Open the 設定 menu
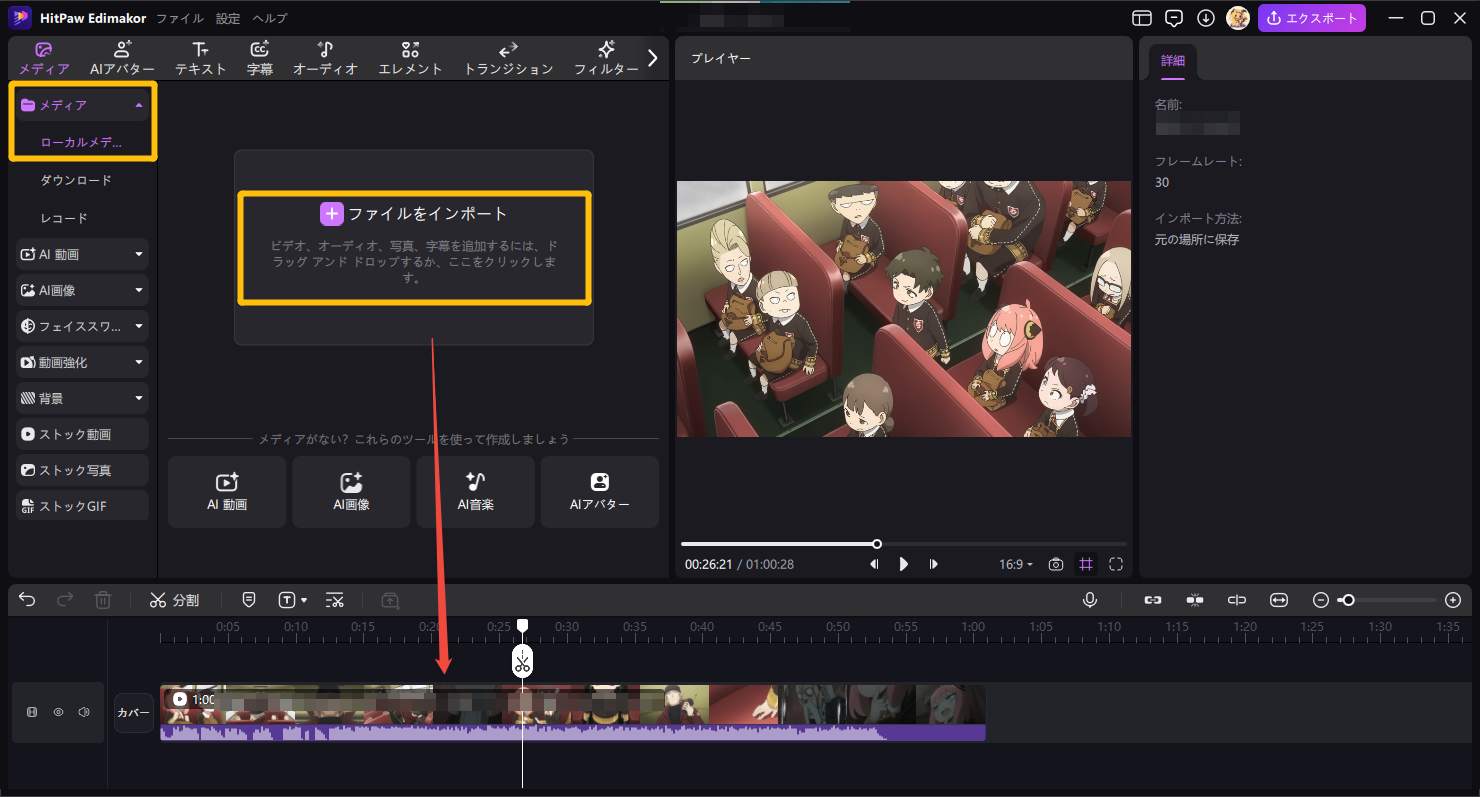Image resolution: width=1480 pixels, height=797 pixels. pyautogui.click(x=226, y=18)
